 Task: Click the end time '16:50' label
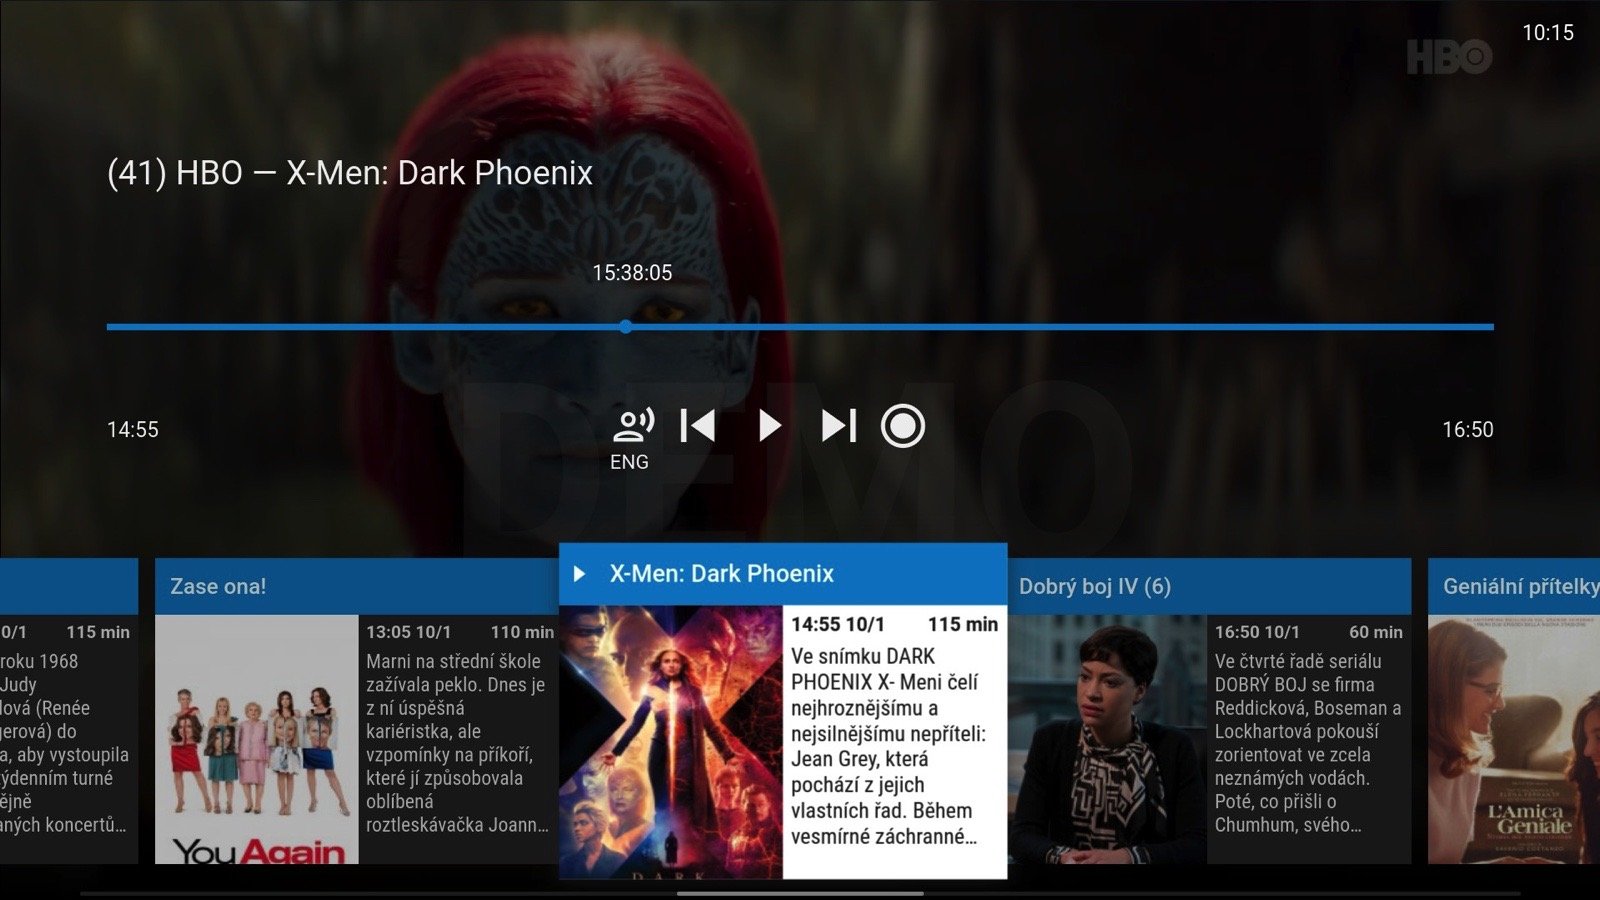pos(1467,430)
